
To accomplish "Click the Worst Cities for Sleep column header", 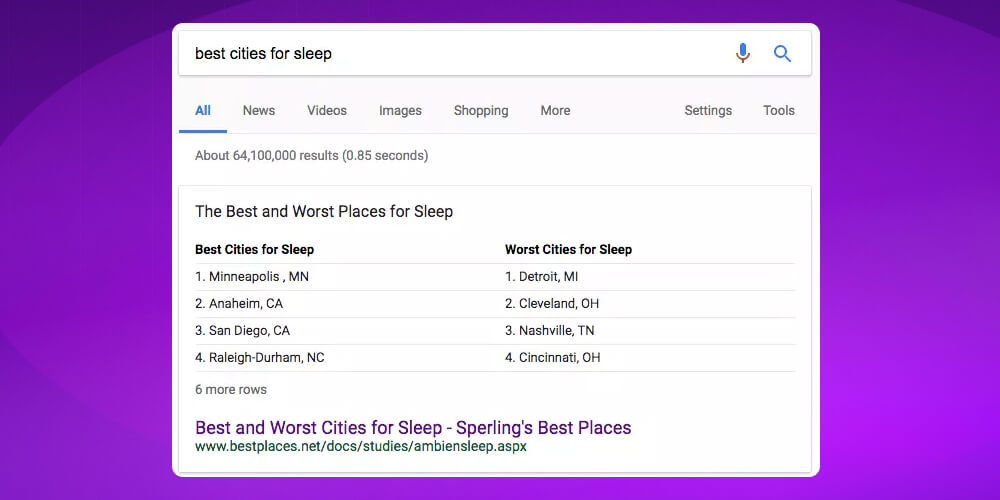I will coord(568,249).
